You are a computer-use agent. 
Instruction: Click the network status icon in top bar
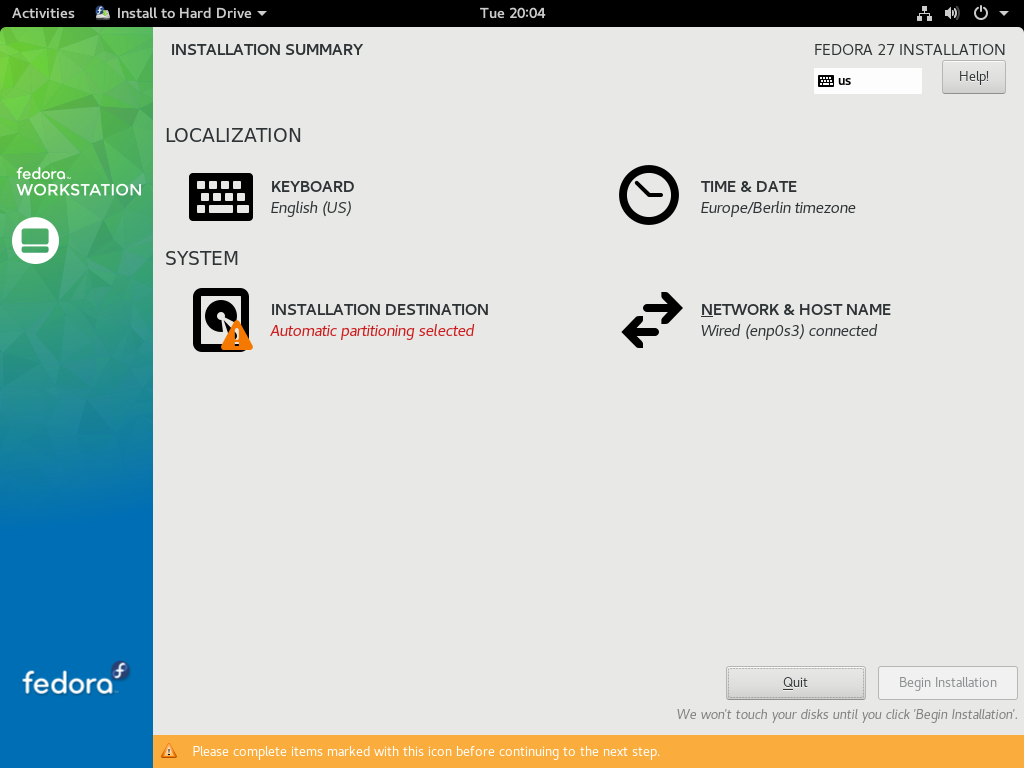[x=924, y=13]
